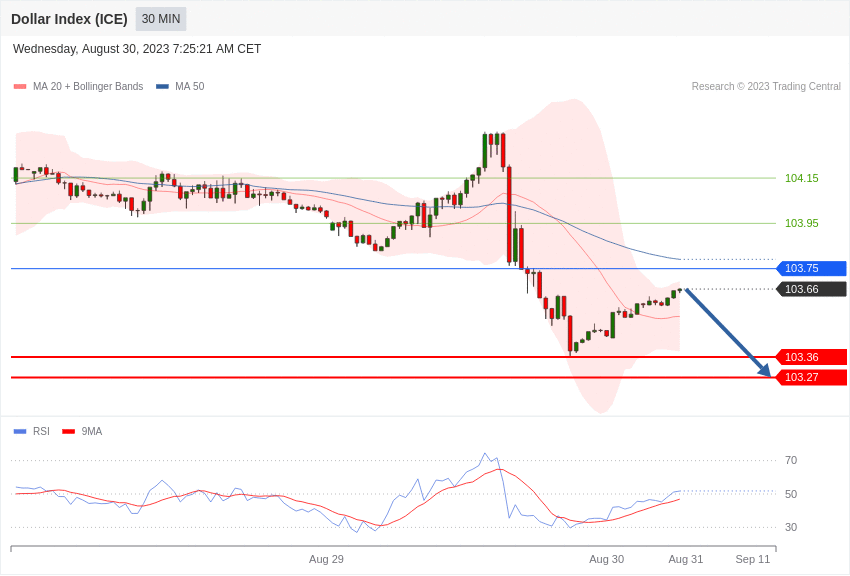Click the 9MA legend label
The image size is (850, 576).
[x=92, y=432]
